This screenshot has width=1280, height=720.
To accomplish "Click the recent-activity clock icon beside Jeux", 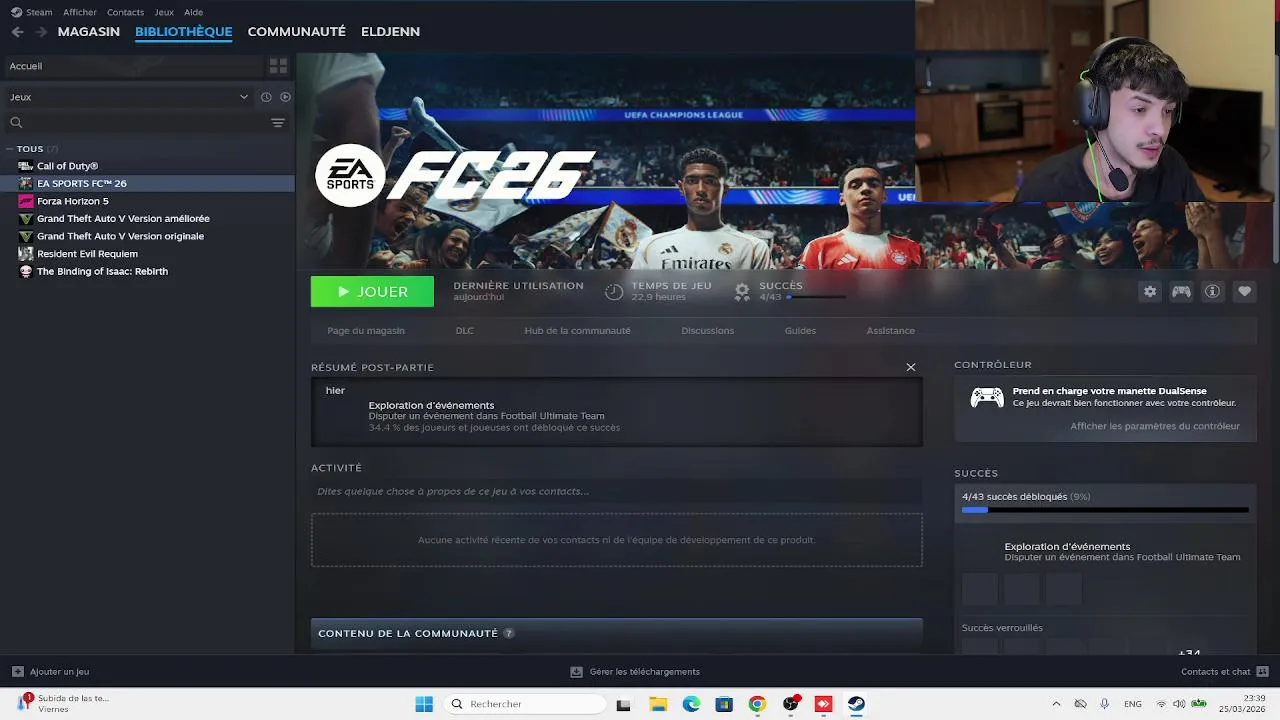I will click(x=266, y=97).
